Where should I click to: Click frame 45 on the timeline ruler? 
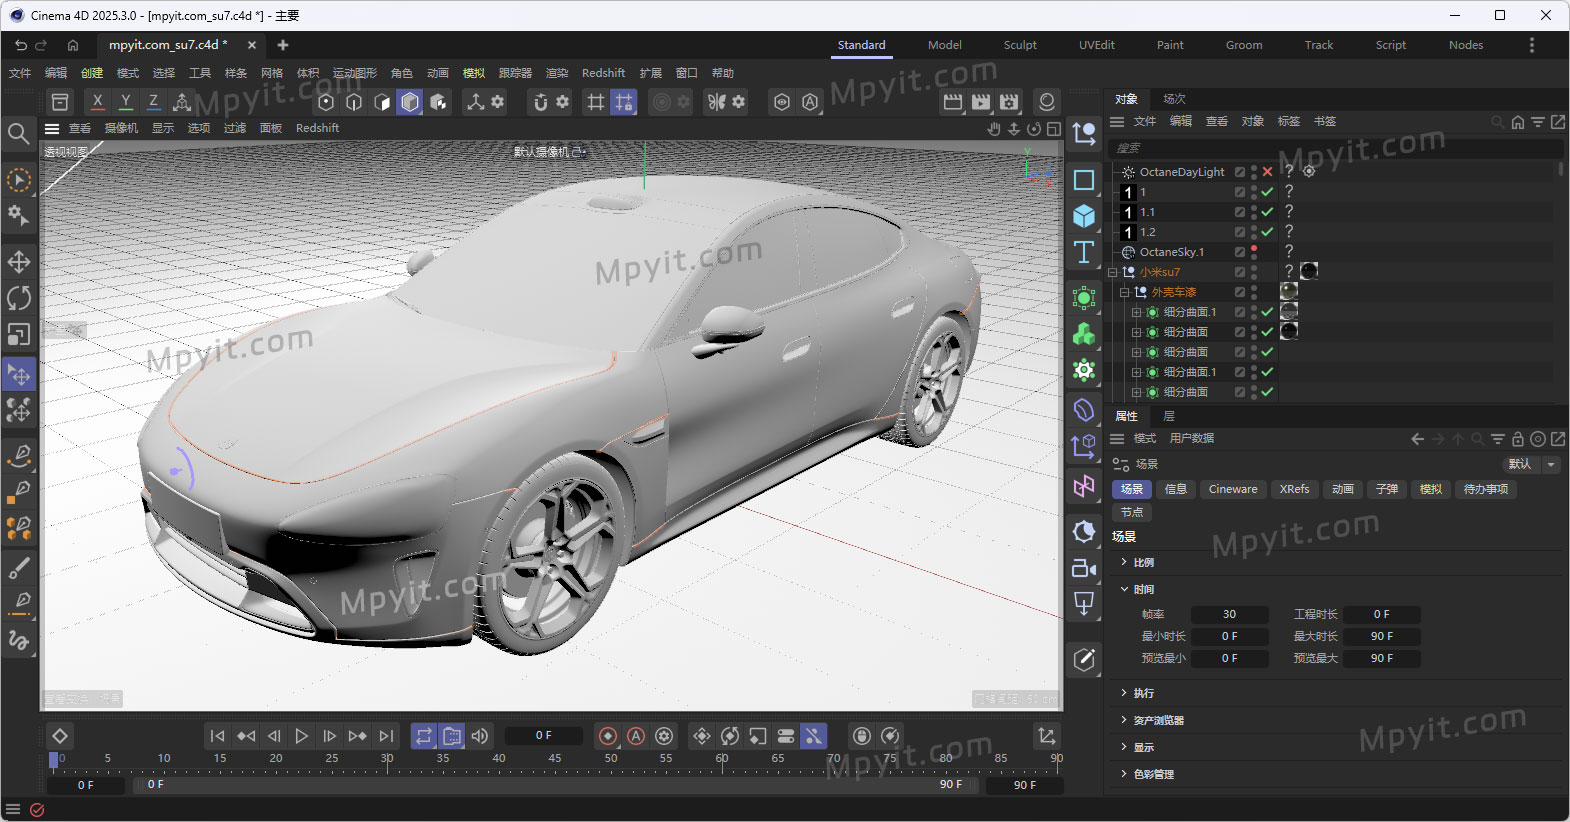[x=554, y=759]
